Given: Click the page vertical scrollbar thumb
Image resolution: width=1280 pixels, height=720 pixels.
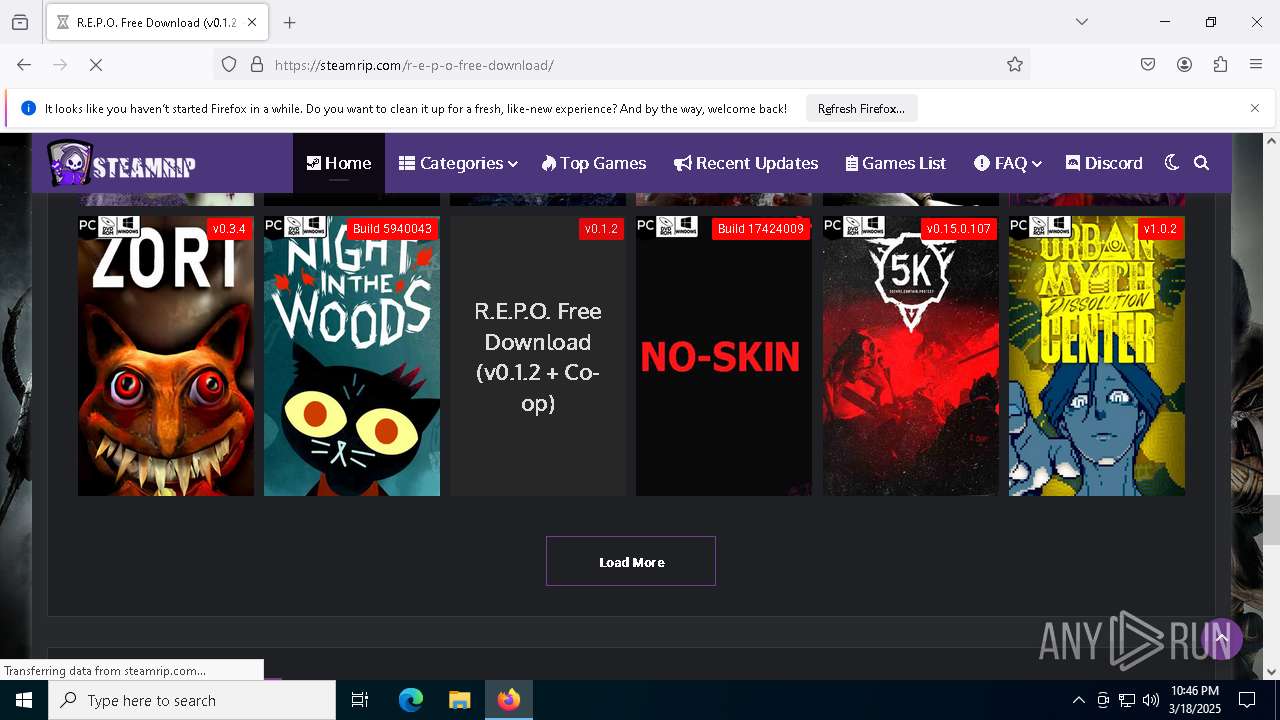Looking at the screenshot, I should pyautogui.click(x=1271, y=519).
